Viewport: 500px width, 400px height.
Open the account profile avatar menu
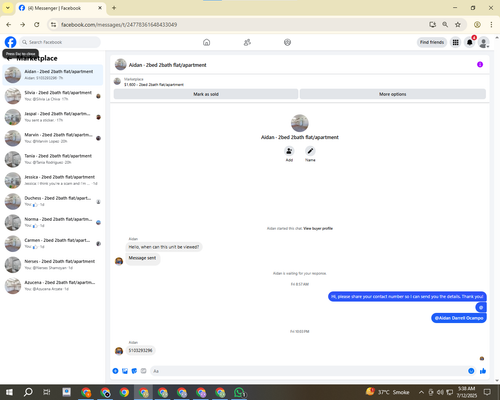(x=483, y=42)
